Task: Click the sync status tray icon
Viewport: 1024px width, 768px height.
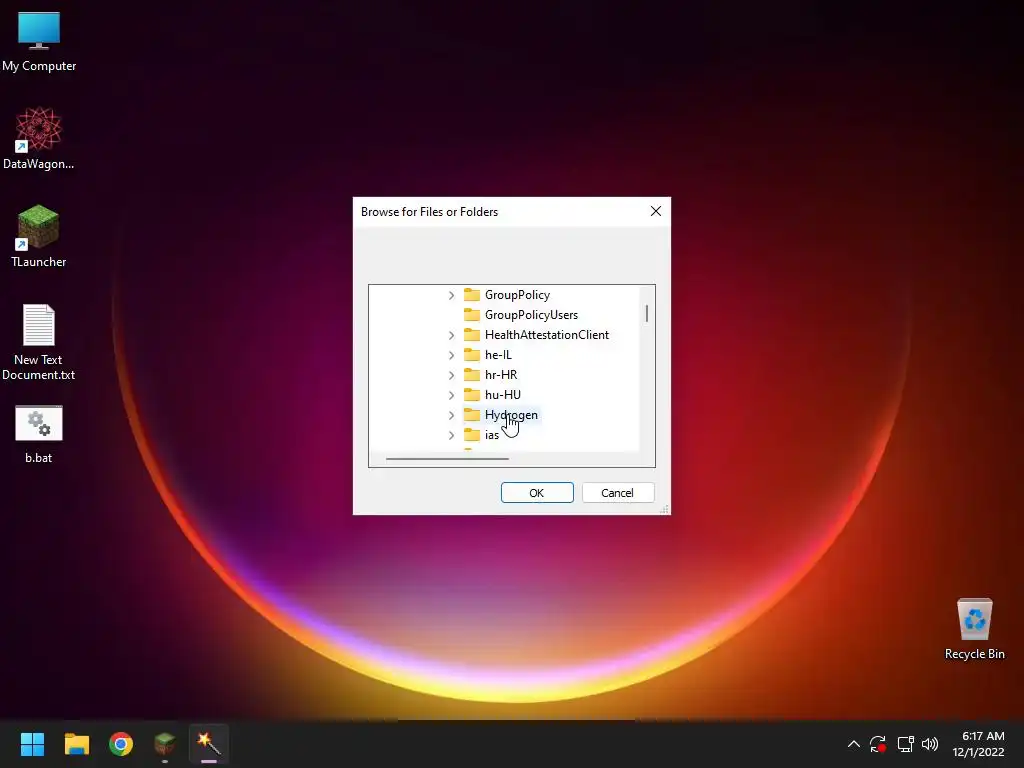Action: tap(878, 744)
